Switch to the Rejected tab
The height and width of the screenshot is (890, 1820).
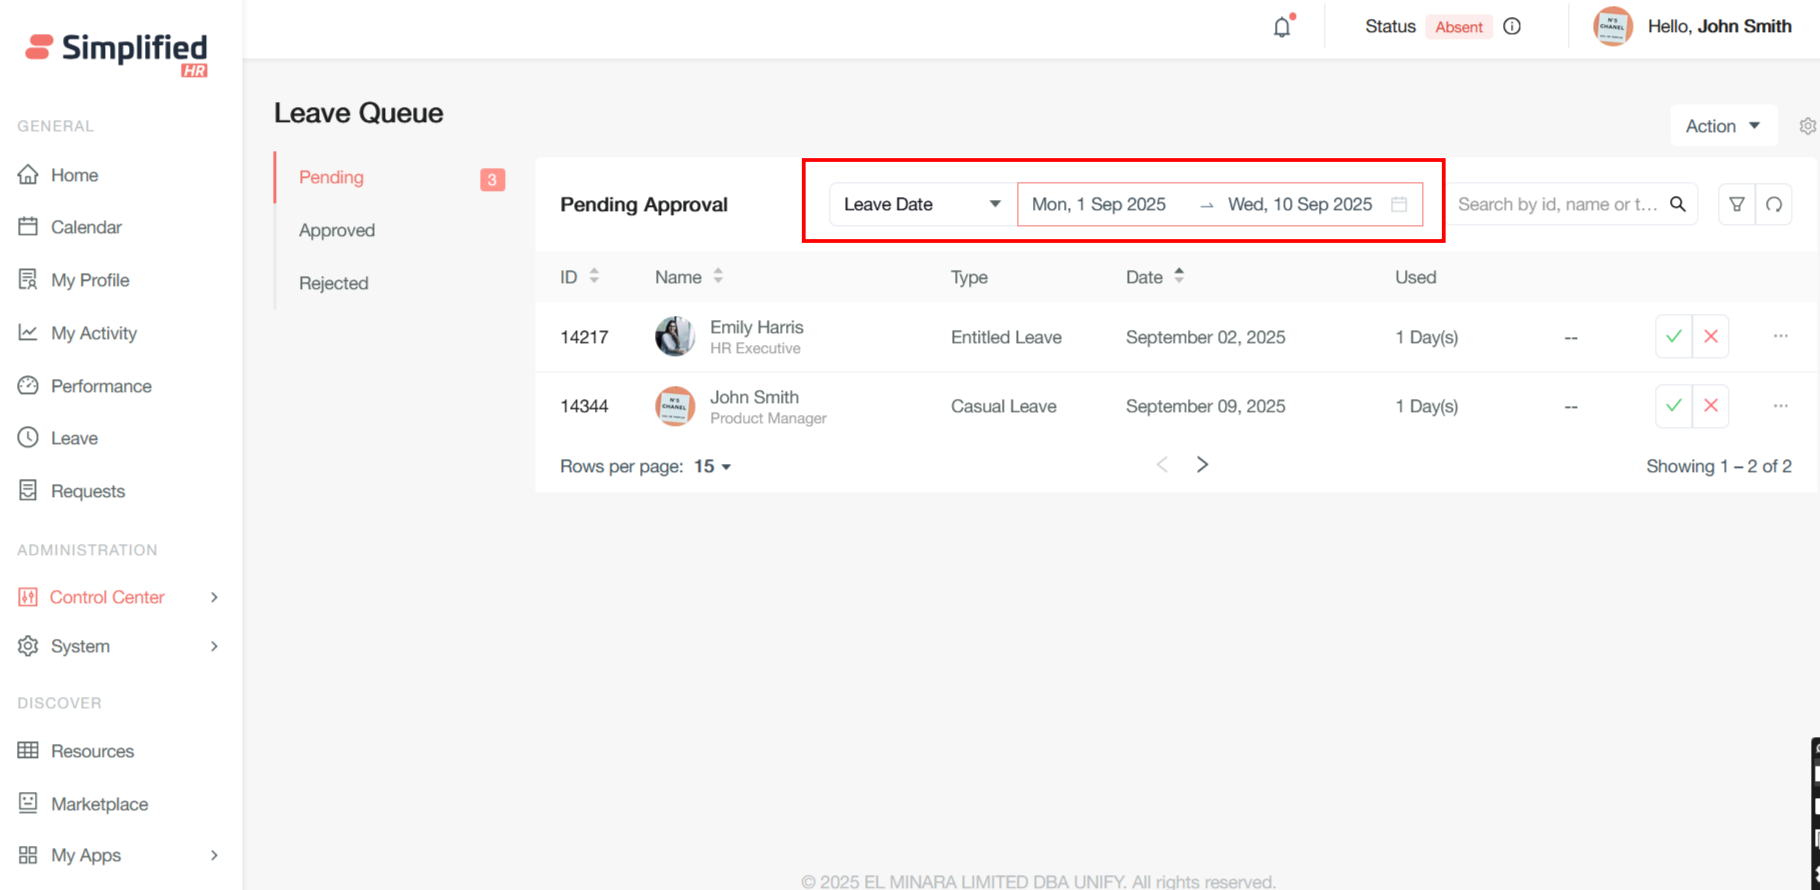coord(334,283)
